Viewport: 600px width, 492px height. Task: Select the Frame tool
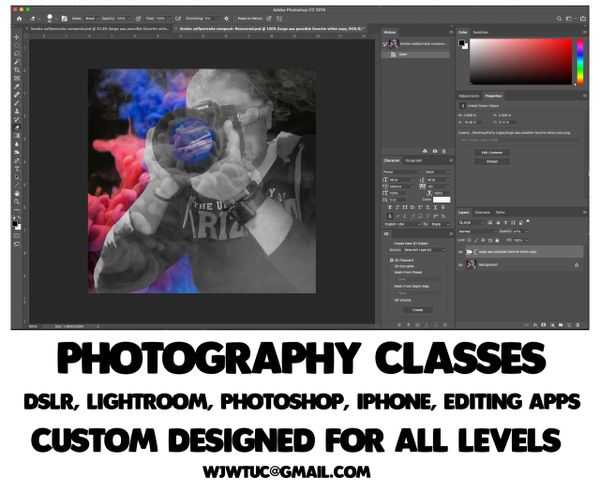click(17, 78)
